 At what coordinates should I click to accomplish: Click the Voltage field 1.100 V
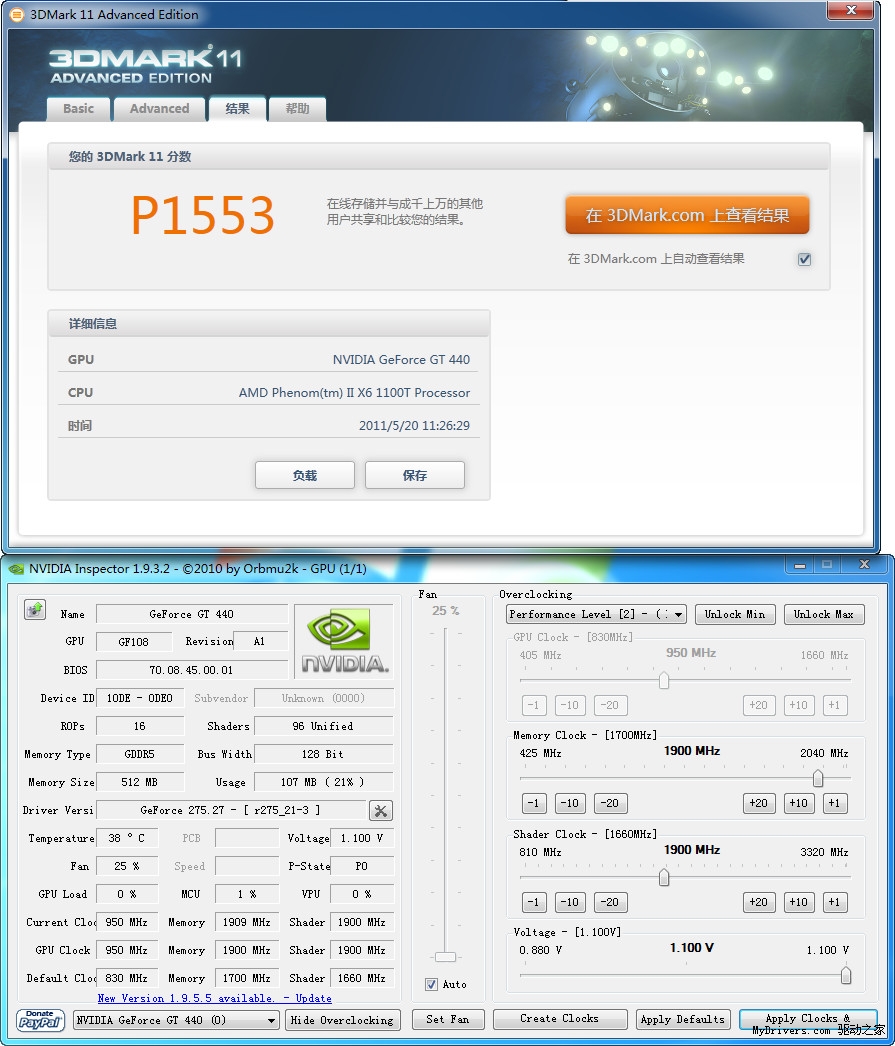coord(362,839)
